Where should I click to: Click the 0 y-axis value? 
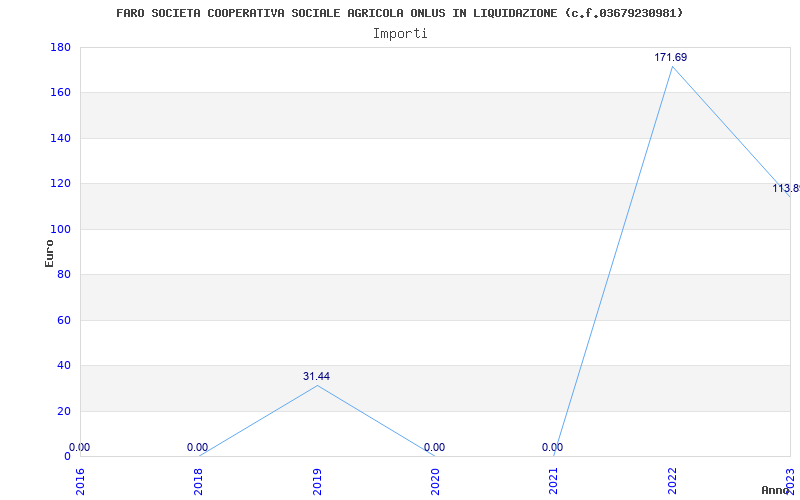pos(67,456)
